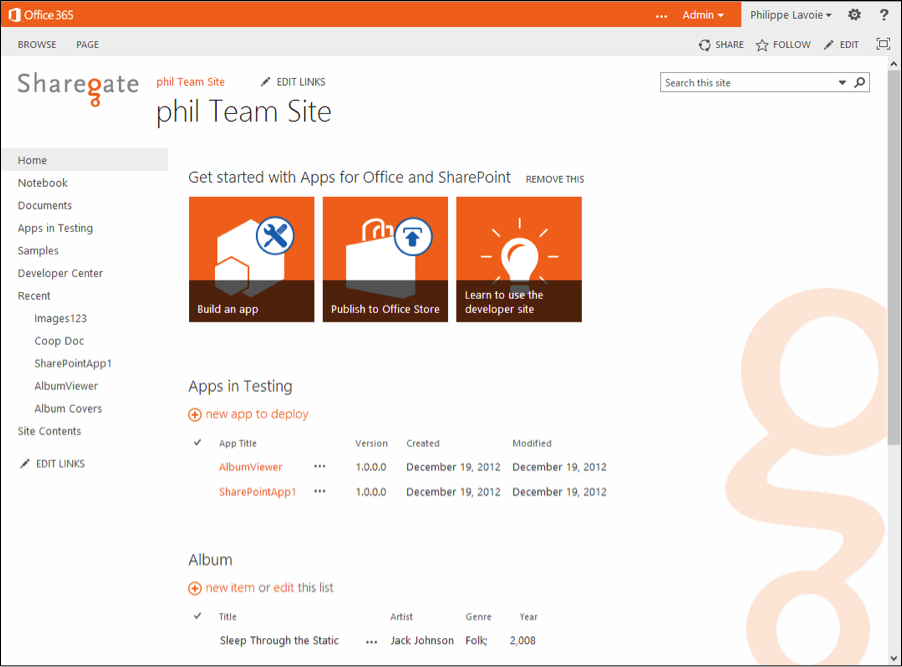This screenshot has width=902, height=667.
Task: Click edit this list link
Action: pos(284,588)
